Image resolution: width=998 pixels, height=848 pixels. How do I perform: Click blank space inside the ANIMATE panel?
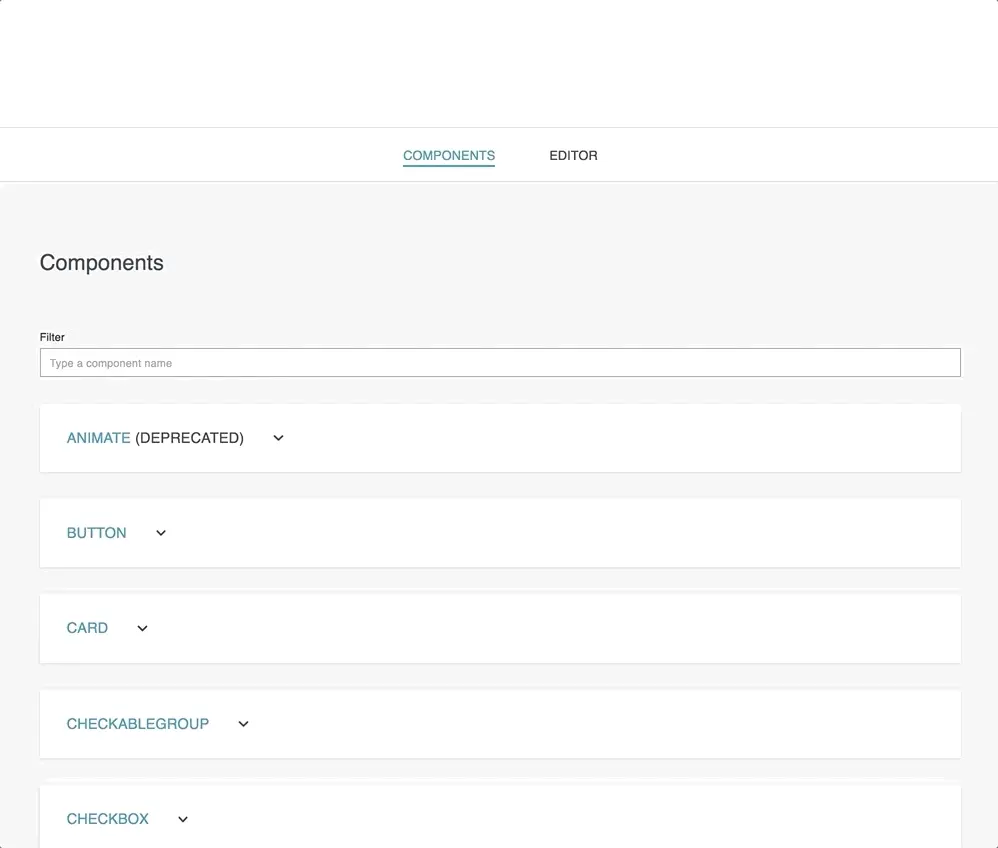(620, 438)
